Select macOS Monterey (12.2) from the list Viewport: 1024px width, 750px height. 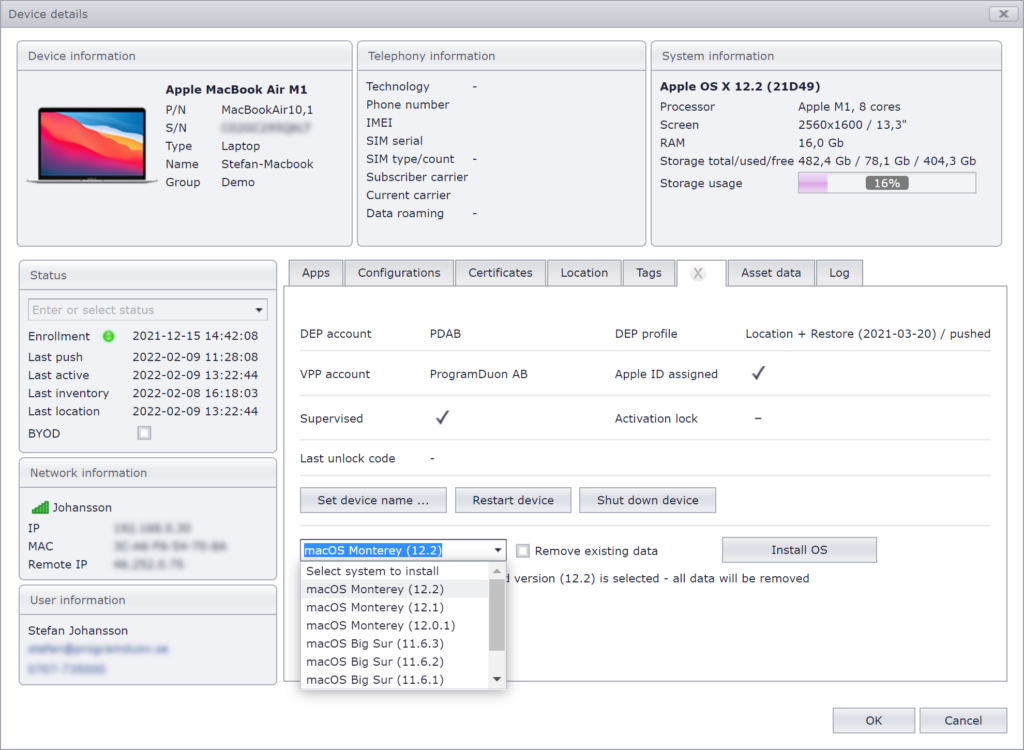coord(394,589)
